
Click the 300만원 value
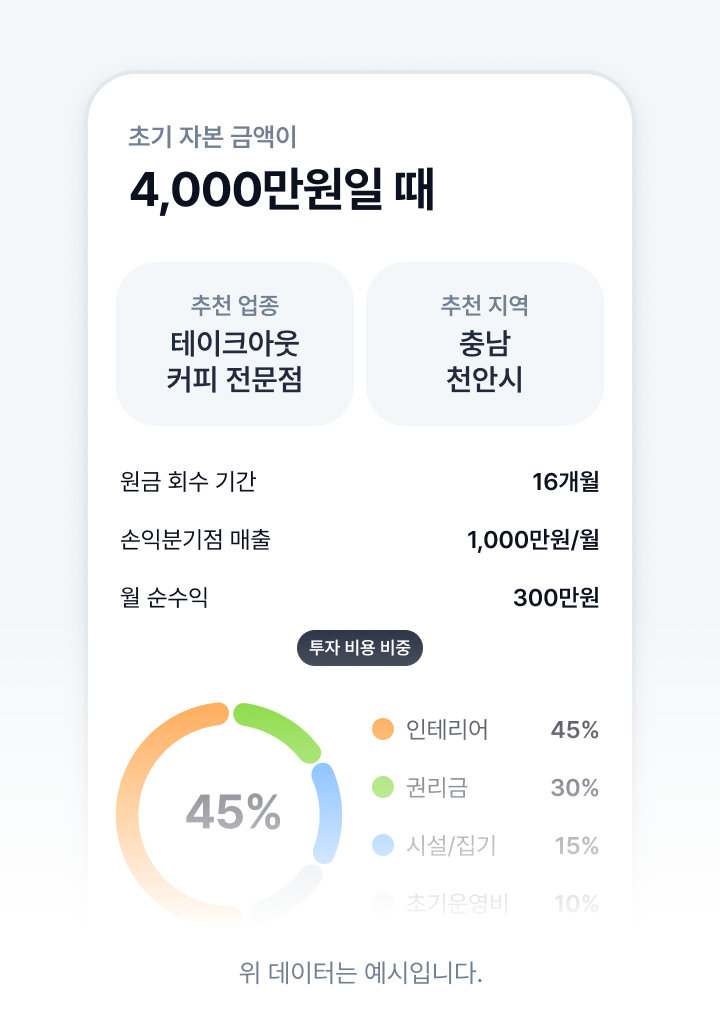coord(555,598)
